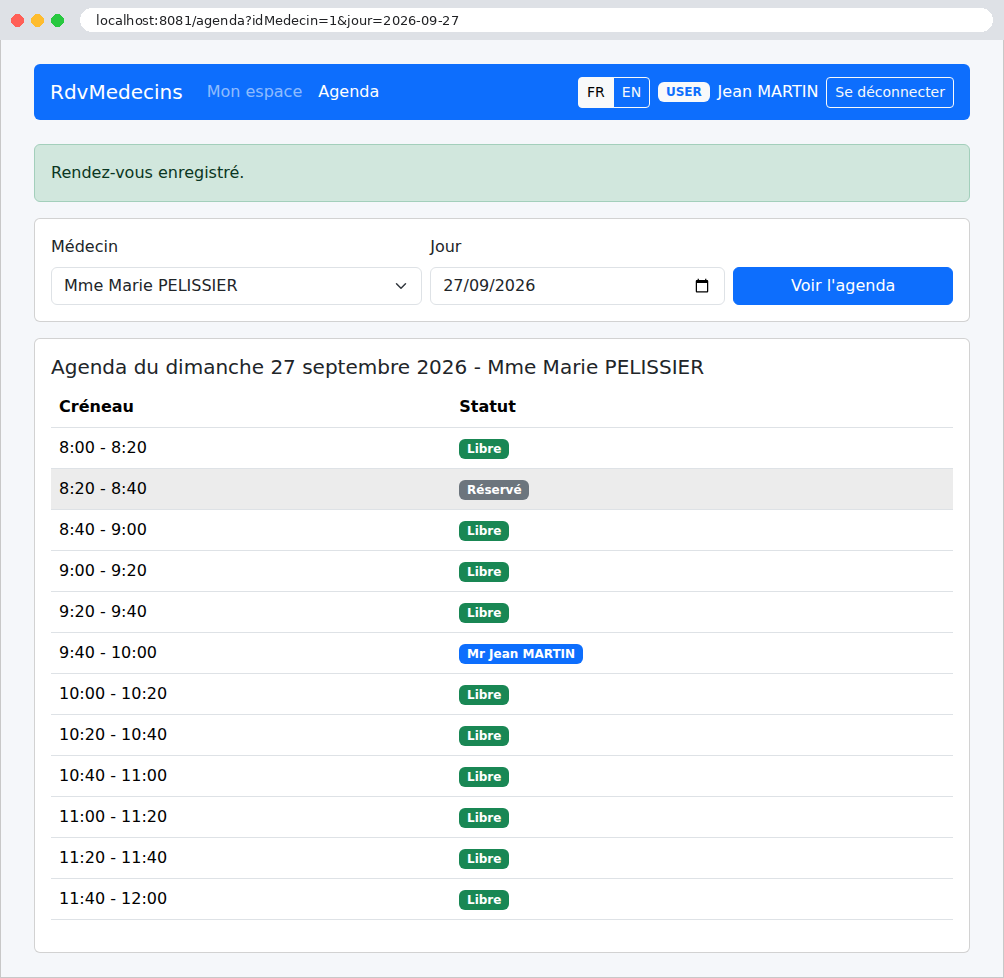Switch language to EN
This screenshot has height=978, width=1004.
(631, 92)
